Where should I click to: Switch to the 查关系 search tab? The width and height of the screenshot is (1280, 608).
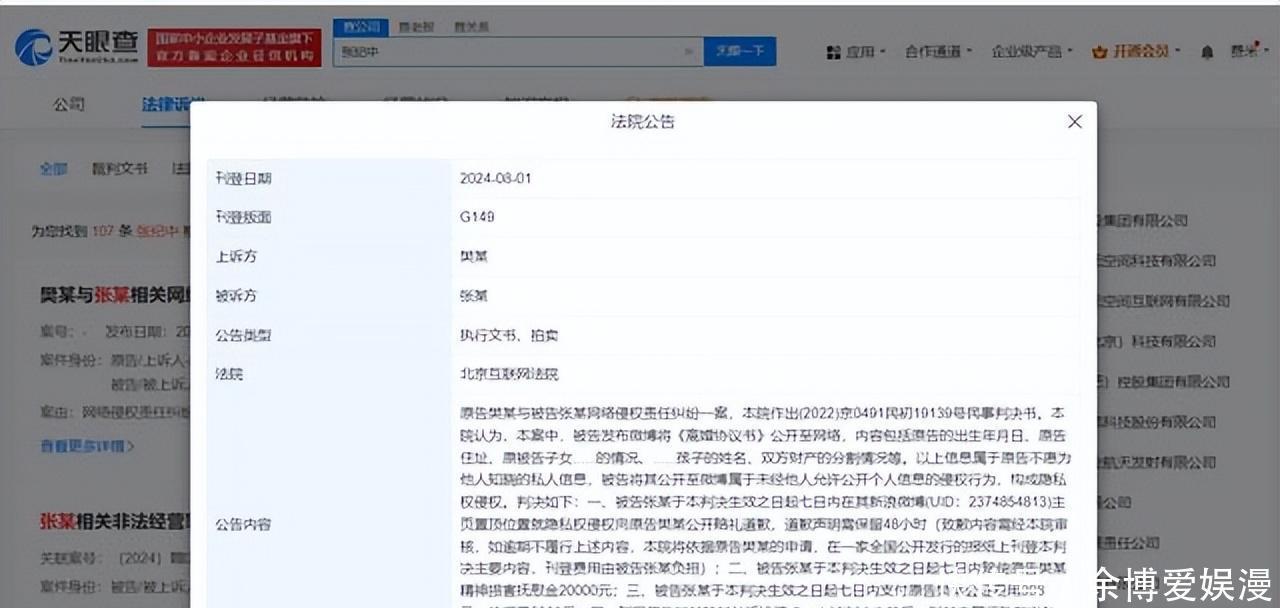pos(470,27)
